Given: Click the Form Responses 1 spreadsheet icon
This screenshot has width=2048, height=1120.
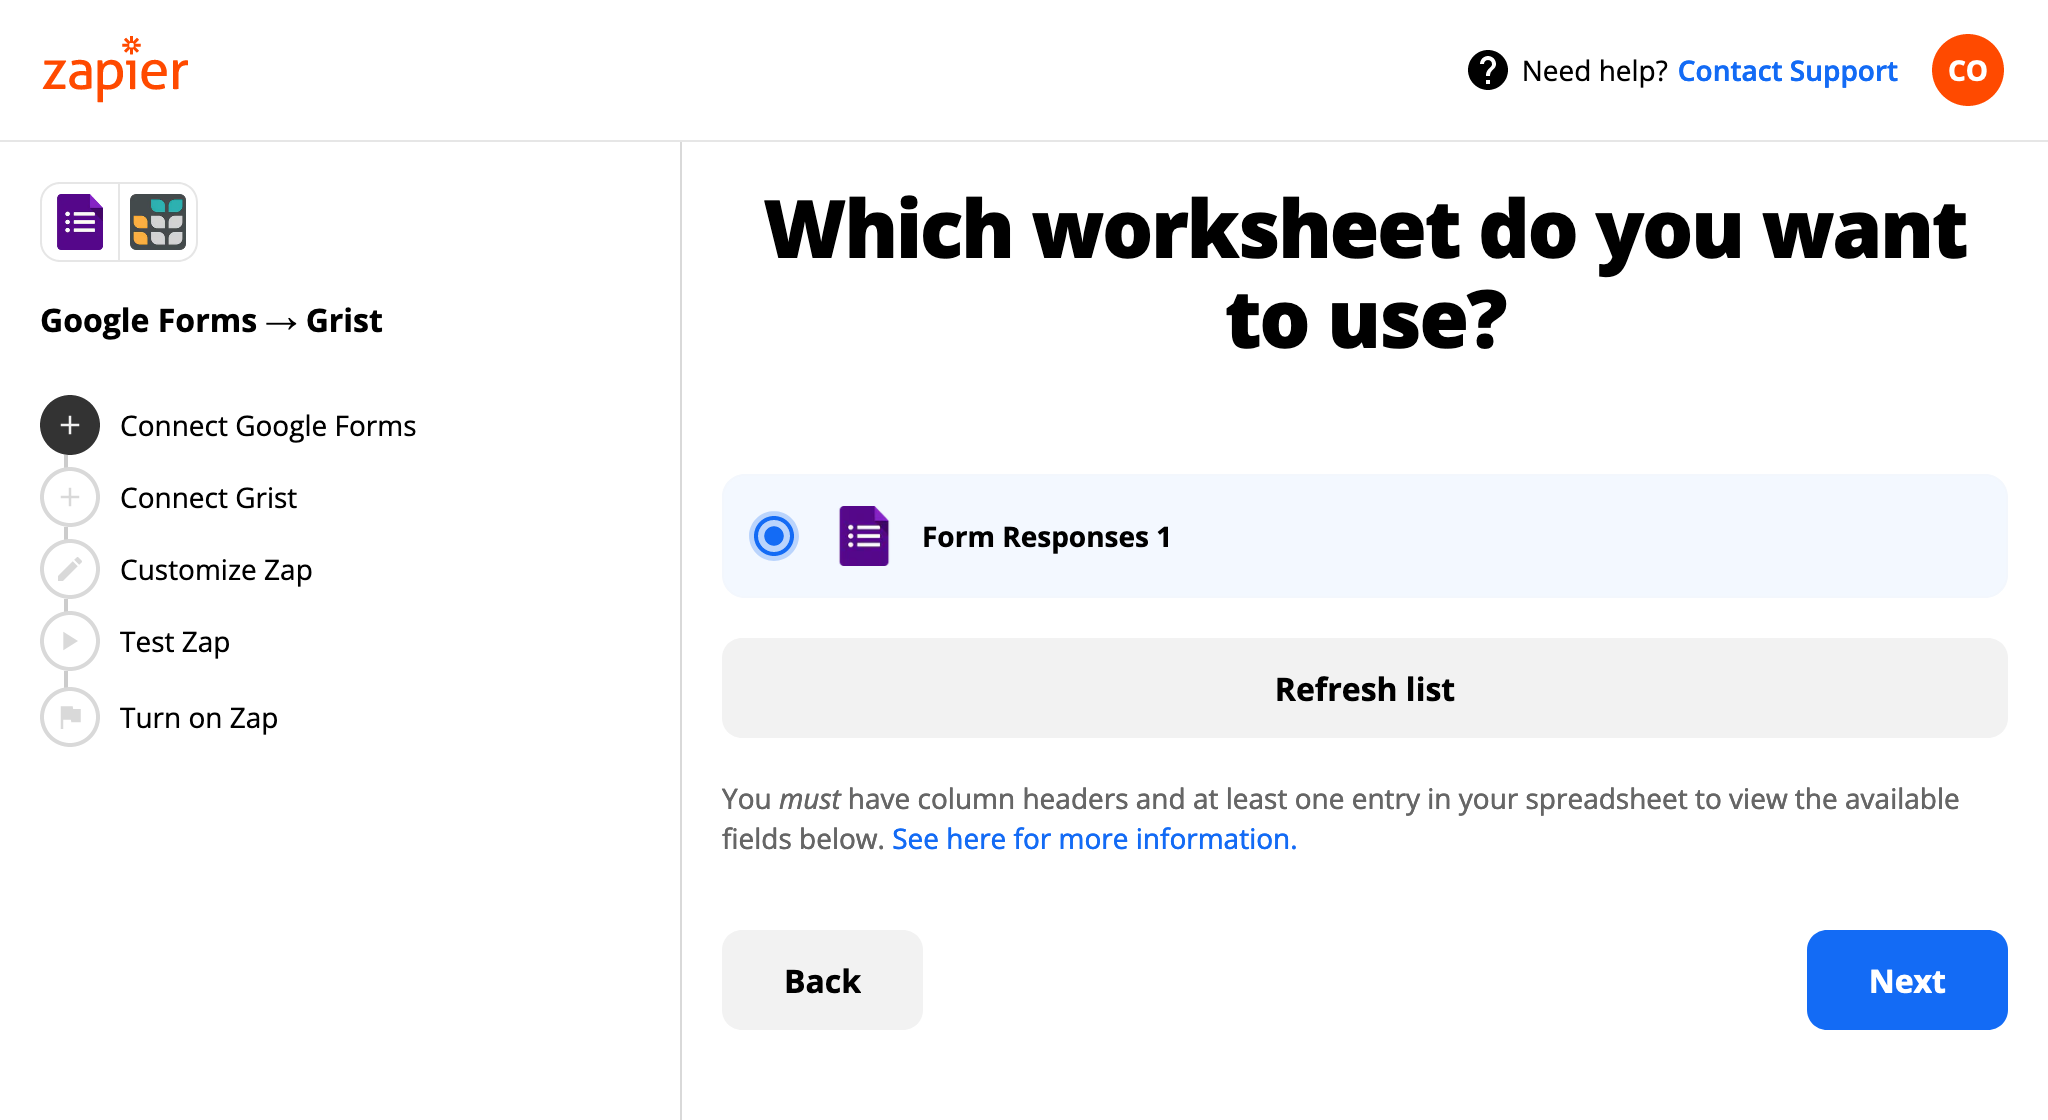Looking at the screenshot, I should pos(862,536).
